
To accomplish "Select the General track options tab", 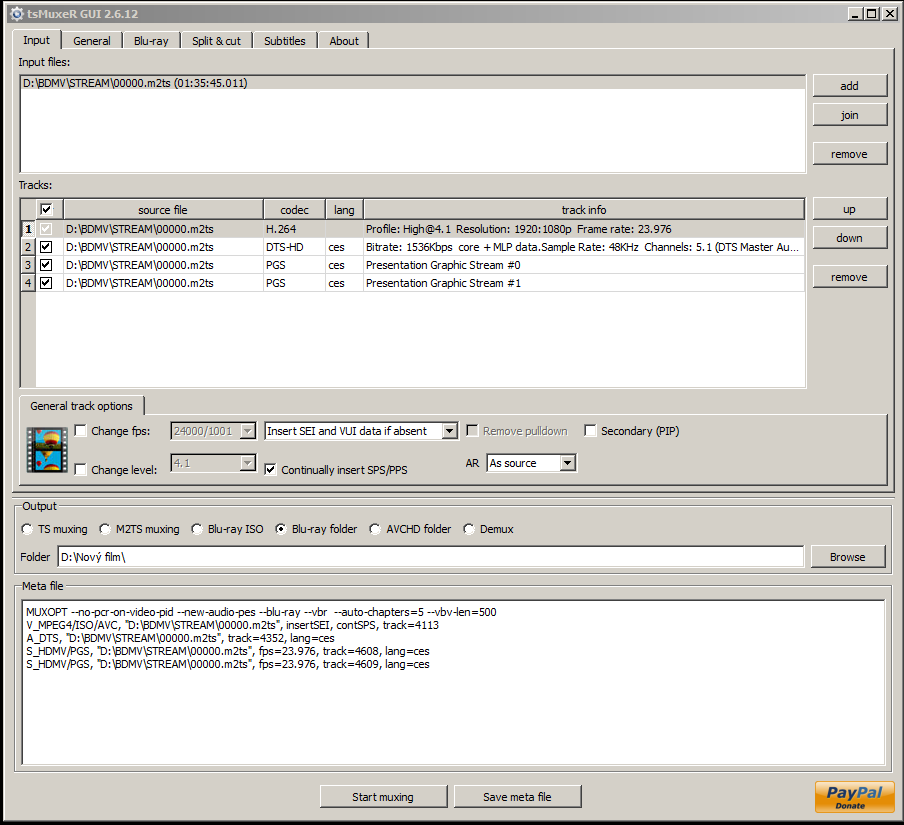I will [81, 406].
